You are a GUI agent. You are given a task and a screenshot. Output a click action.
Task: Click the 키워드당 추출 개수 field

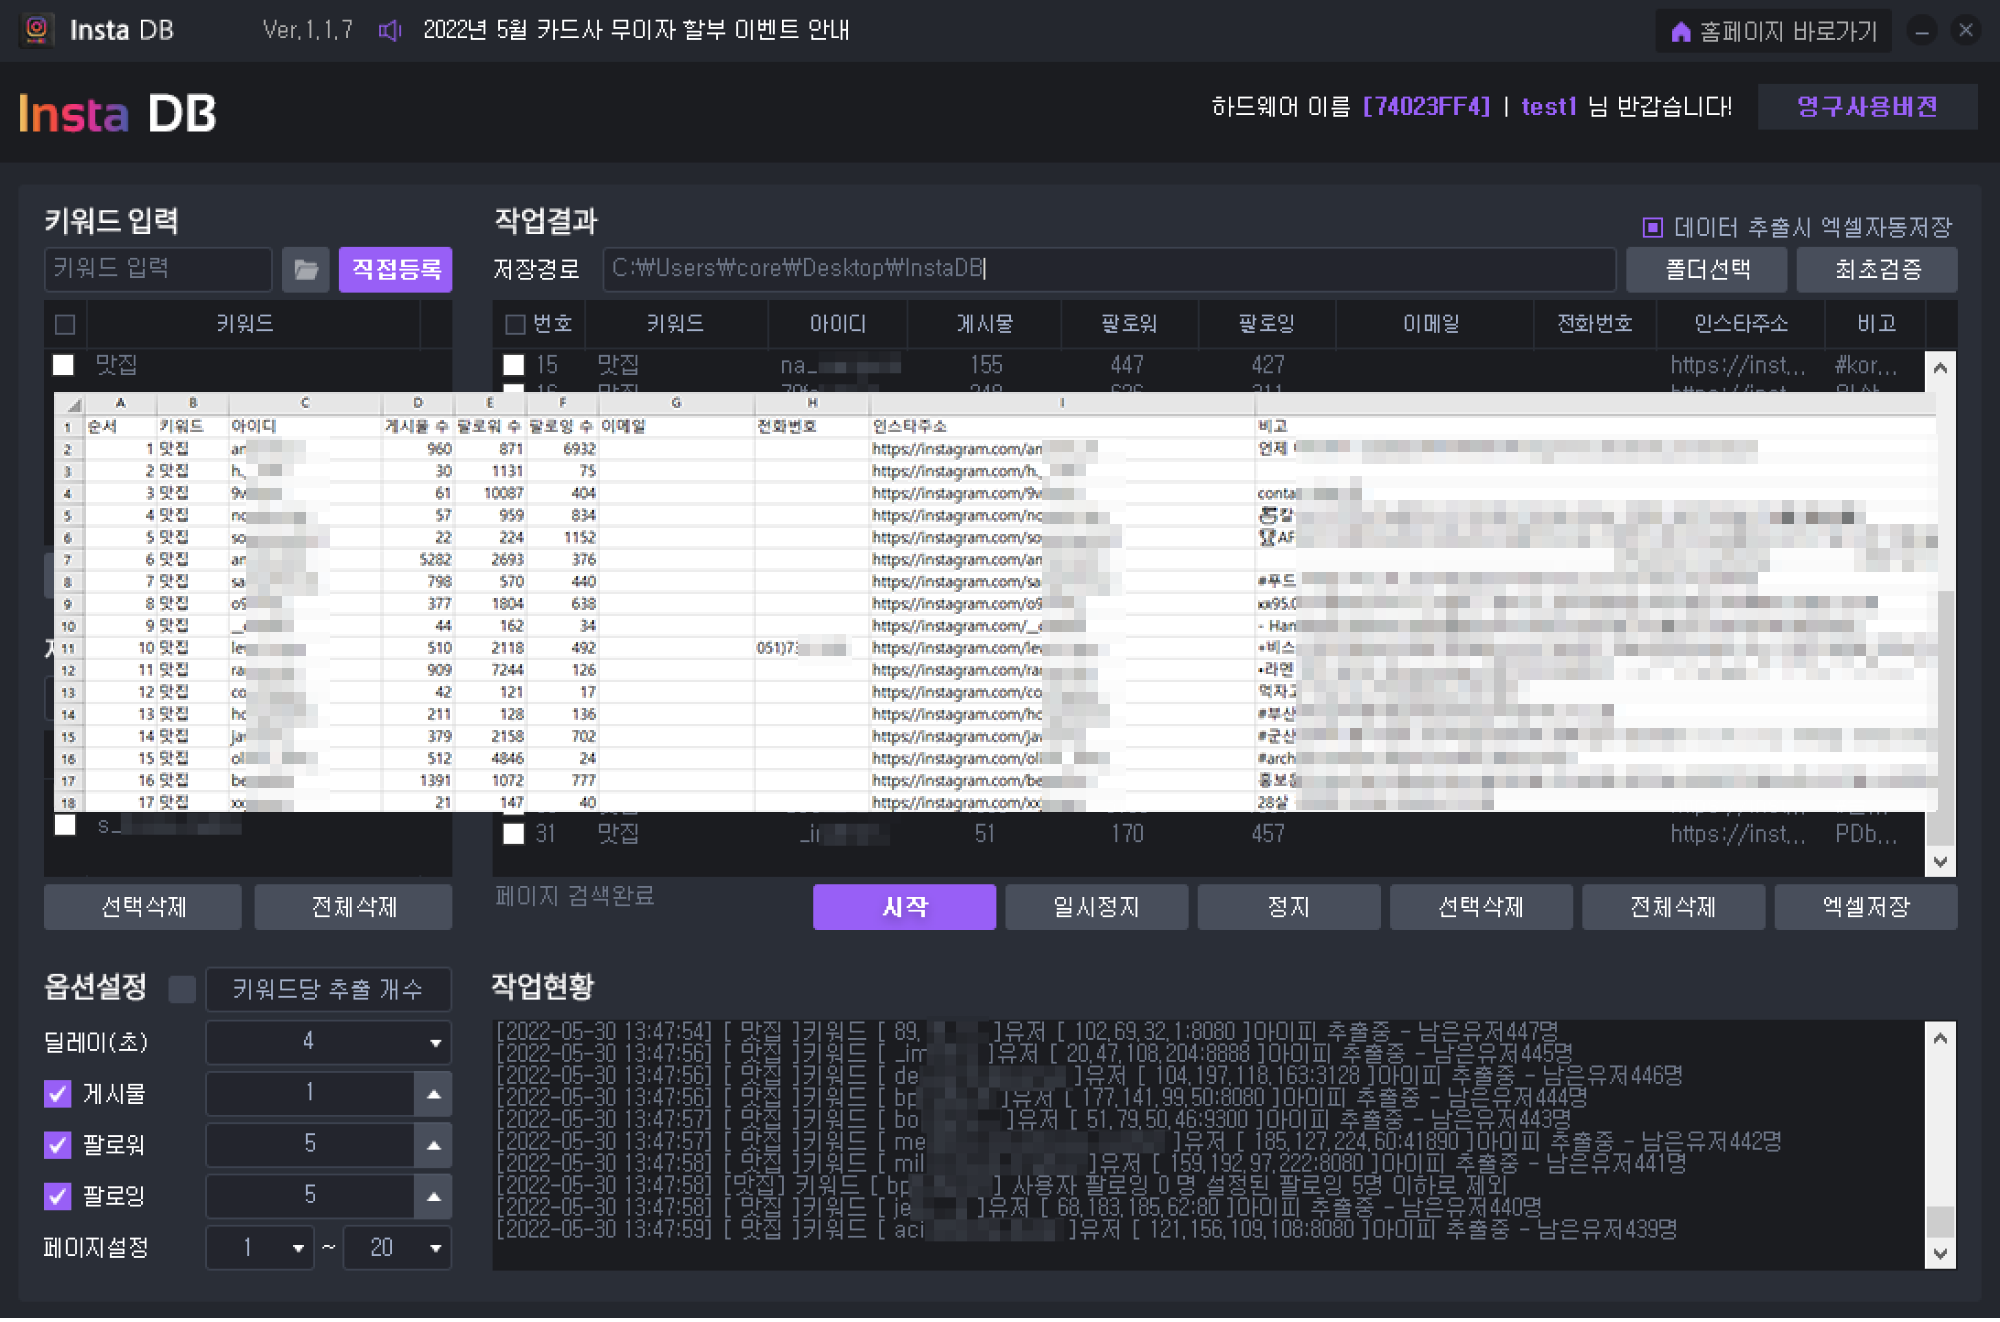[328, 990]
